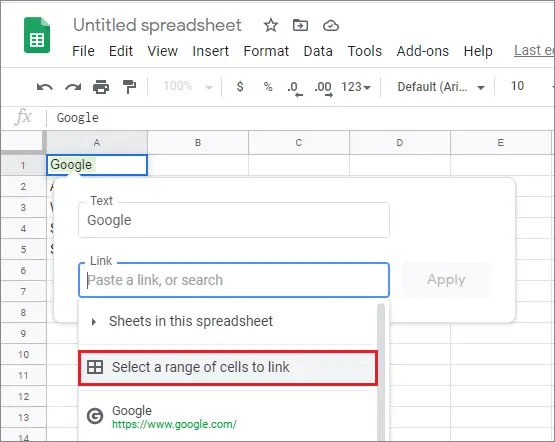Screen dimensions: 555x442
Task: Format as currency with dollar icon
Action: pos(240,86)
